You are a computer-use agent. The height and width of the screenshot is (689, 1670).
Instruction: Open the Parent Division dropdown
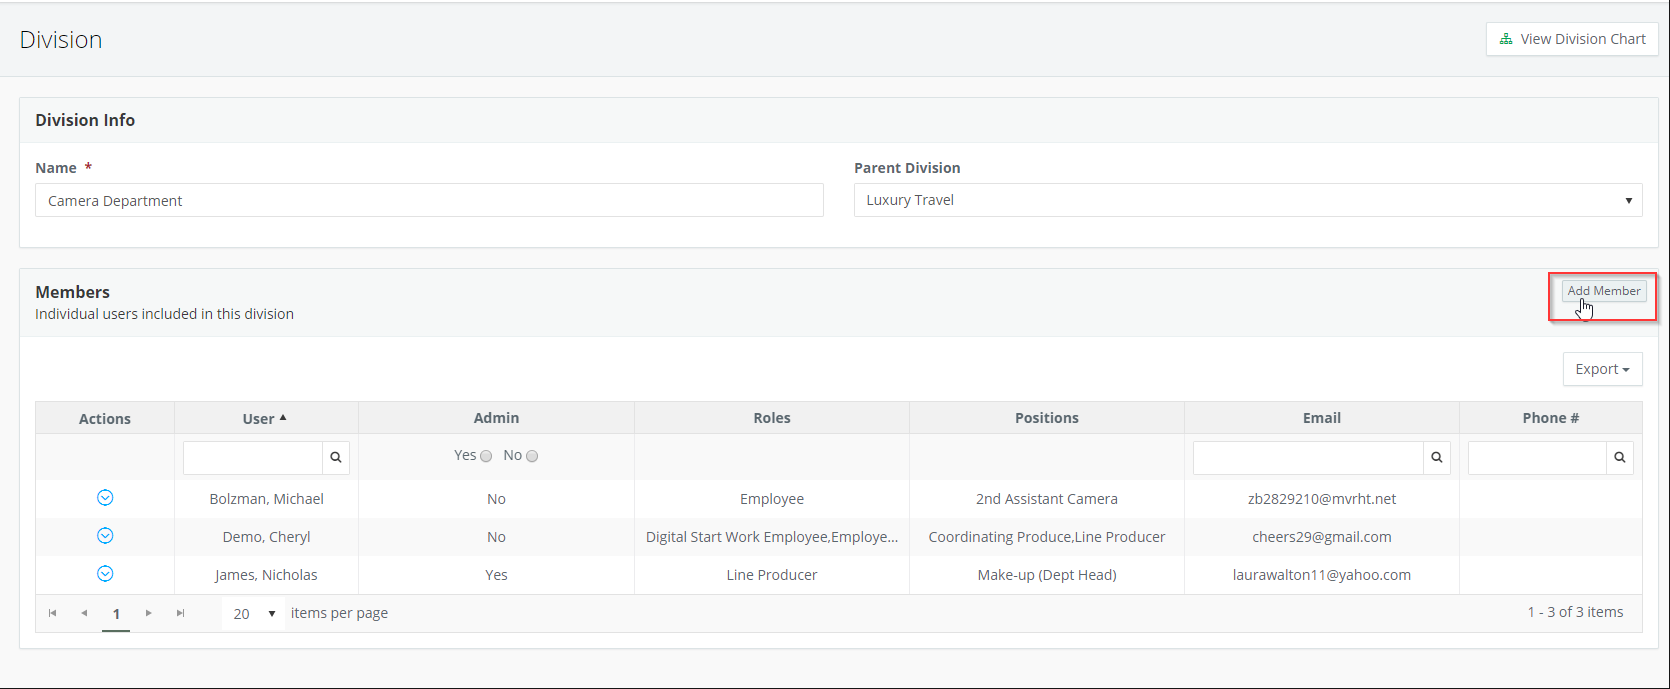click(x=1247, y=200)
